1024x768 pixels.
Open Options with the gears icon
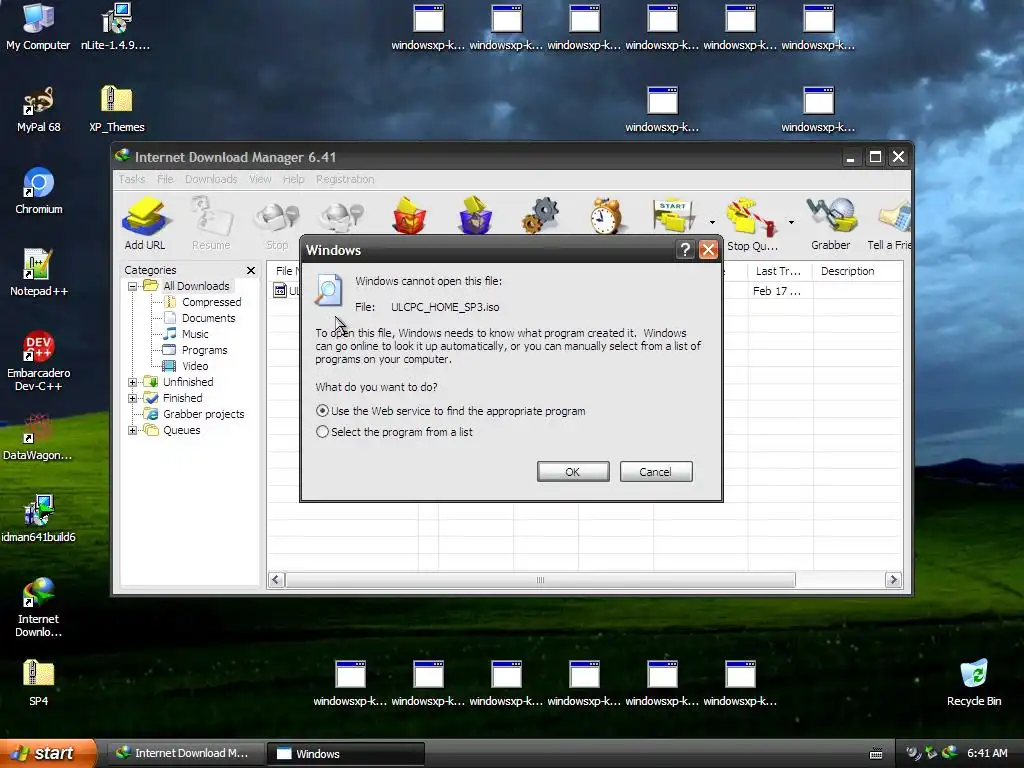click(540, 216)
